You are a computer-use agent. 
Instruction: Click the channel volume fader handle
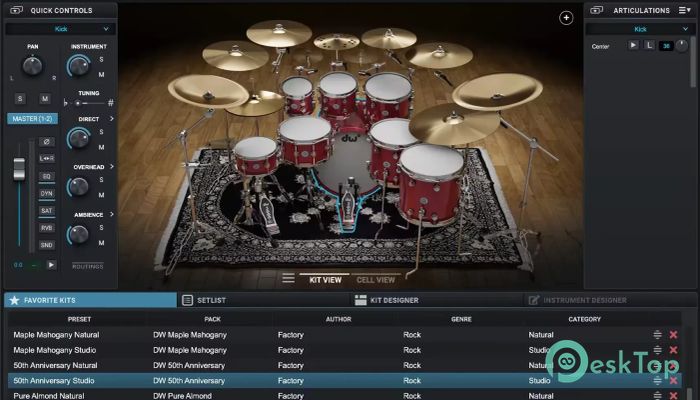[19, 169]
